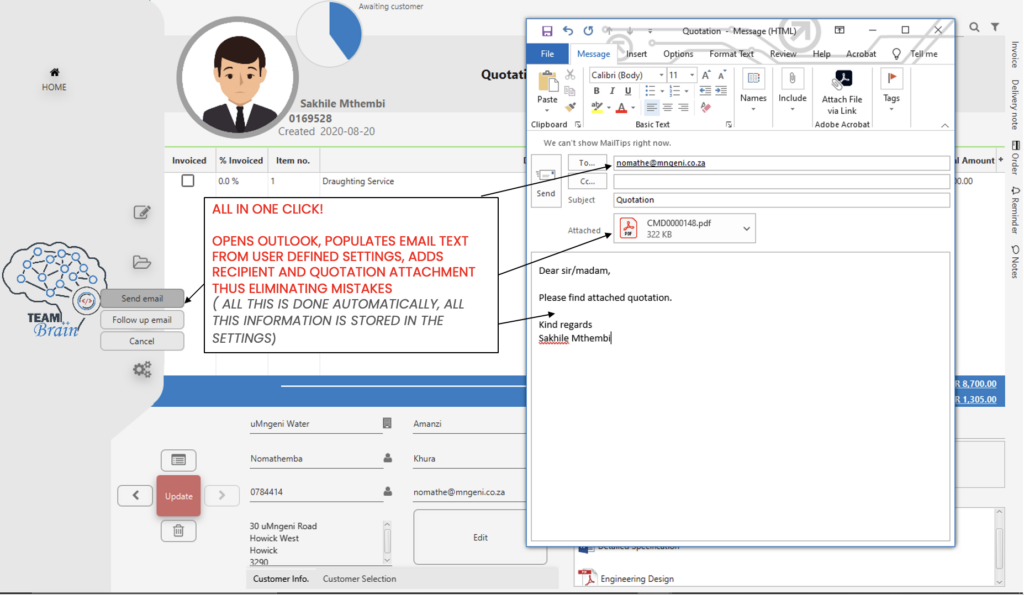Click the filter funnel icon at top right

click(x=995, y=27)
